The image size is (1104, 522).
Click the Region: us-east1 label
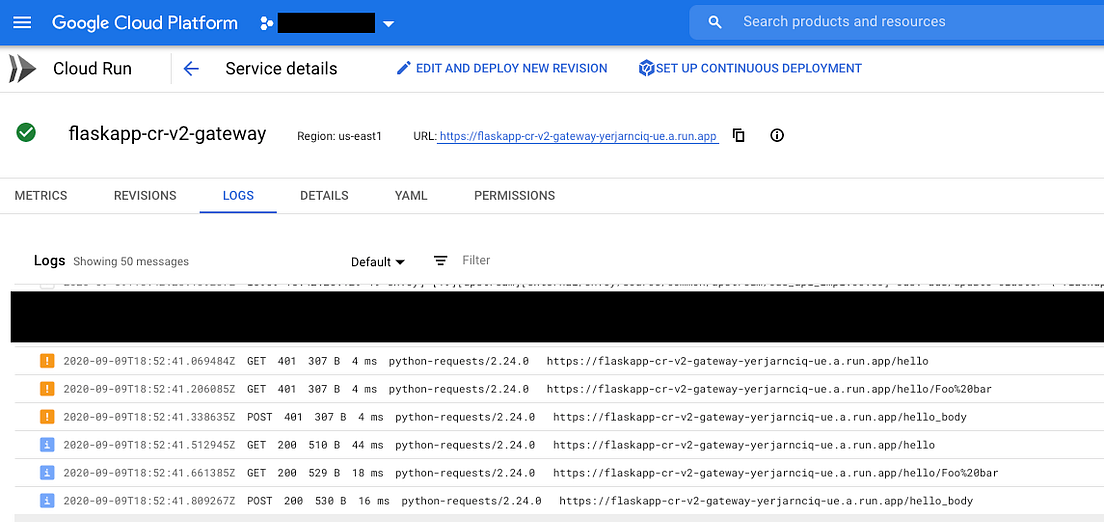[339, 136]
